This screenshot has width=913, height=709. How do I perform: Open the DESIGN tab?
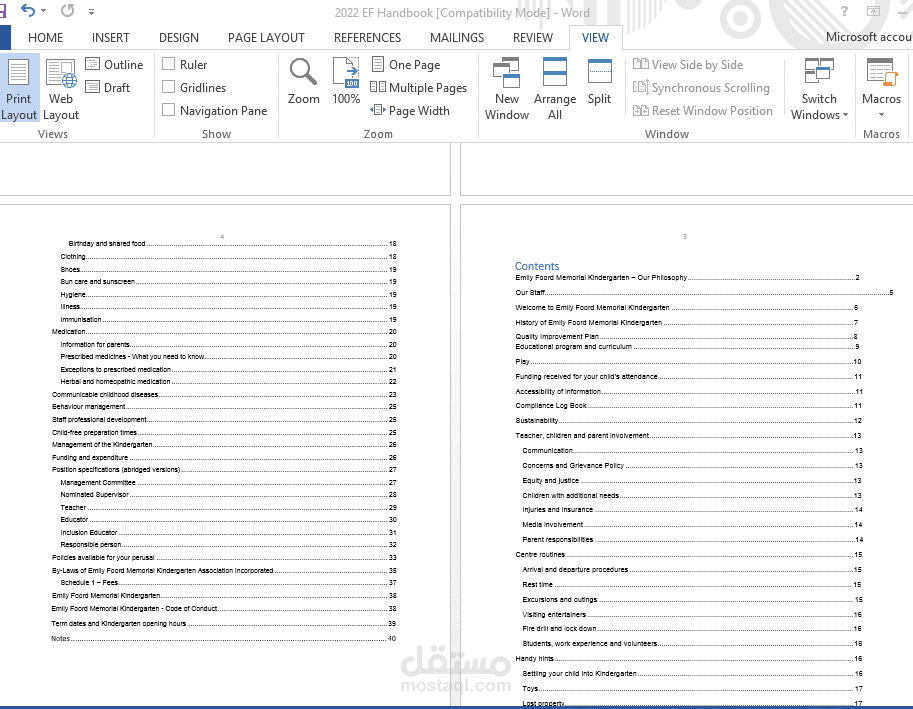click(x=179, y=38)
